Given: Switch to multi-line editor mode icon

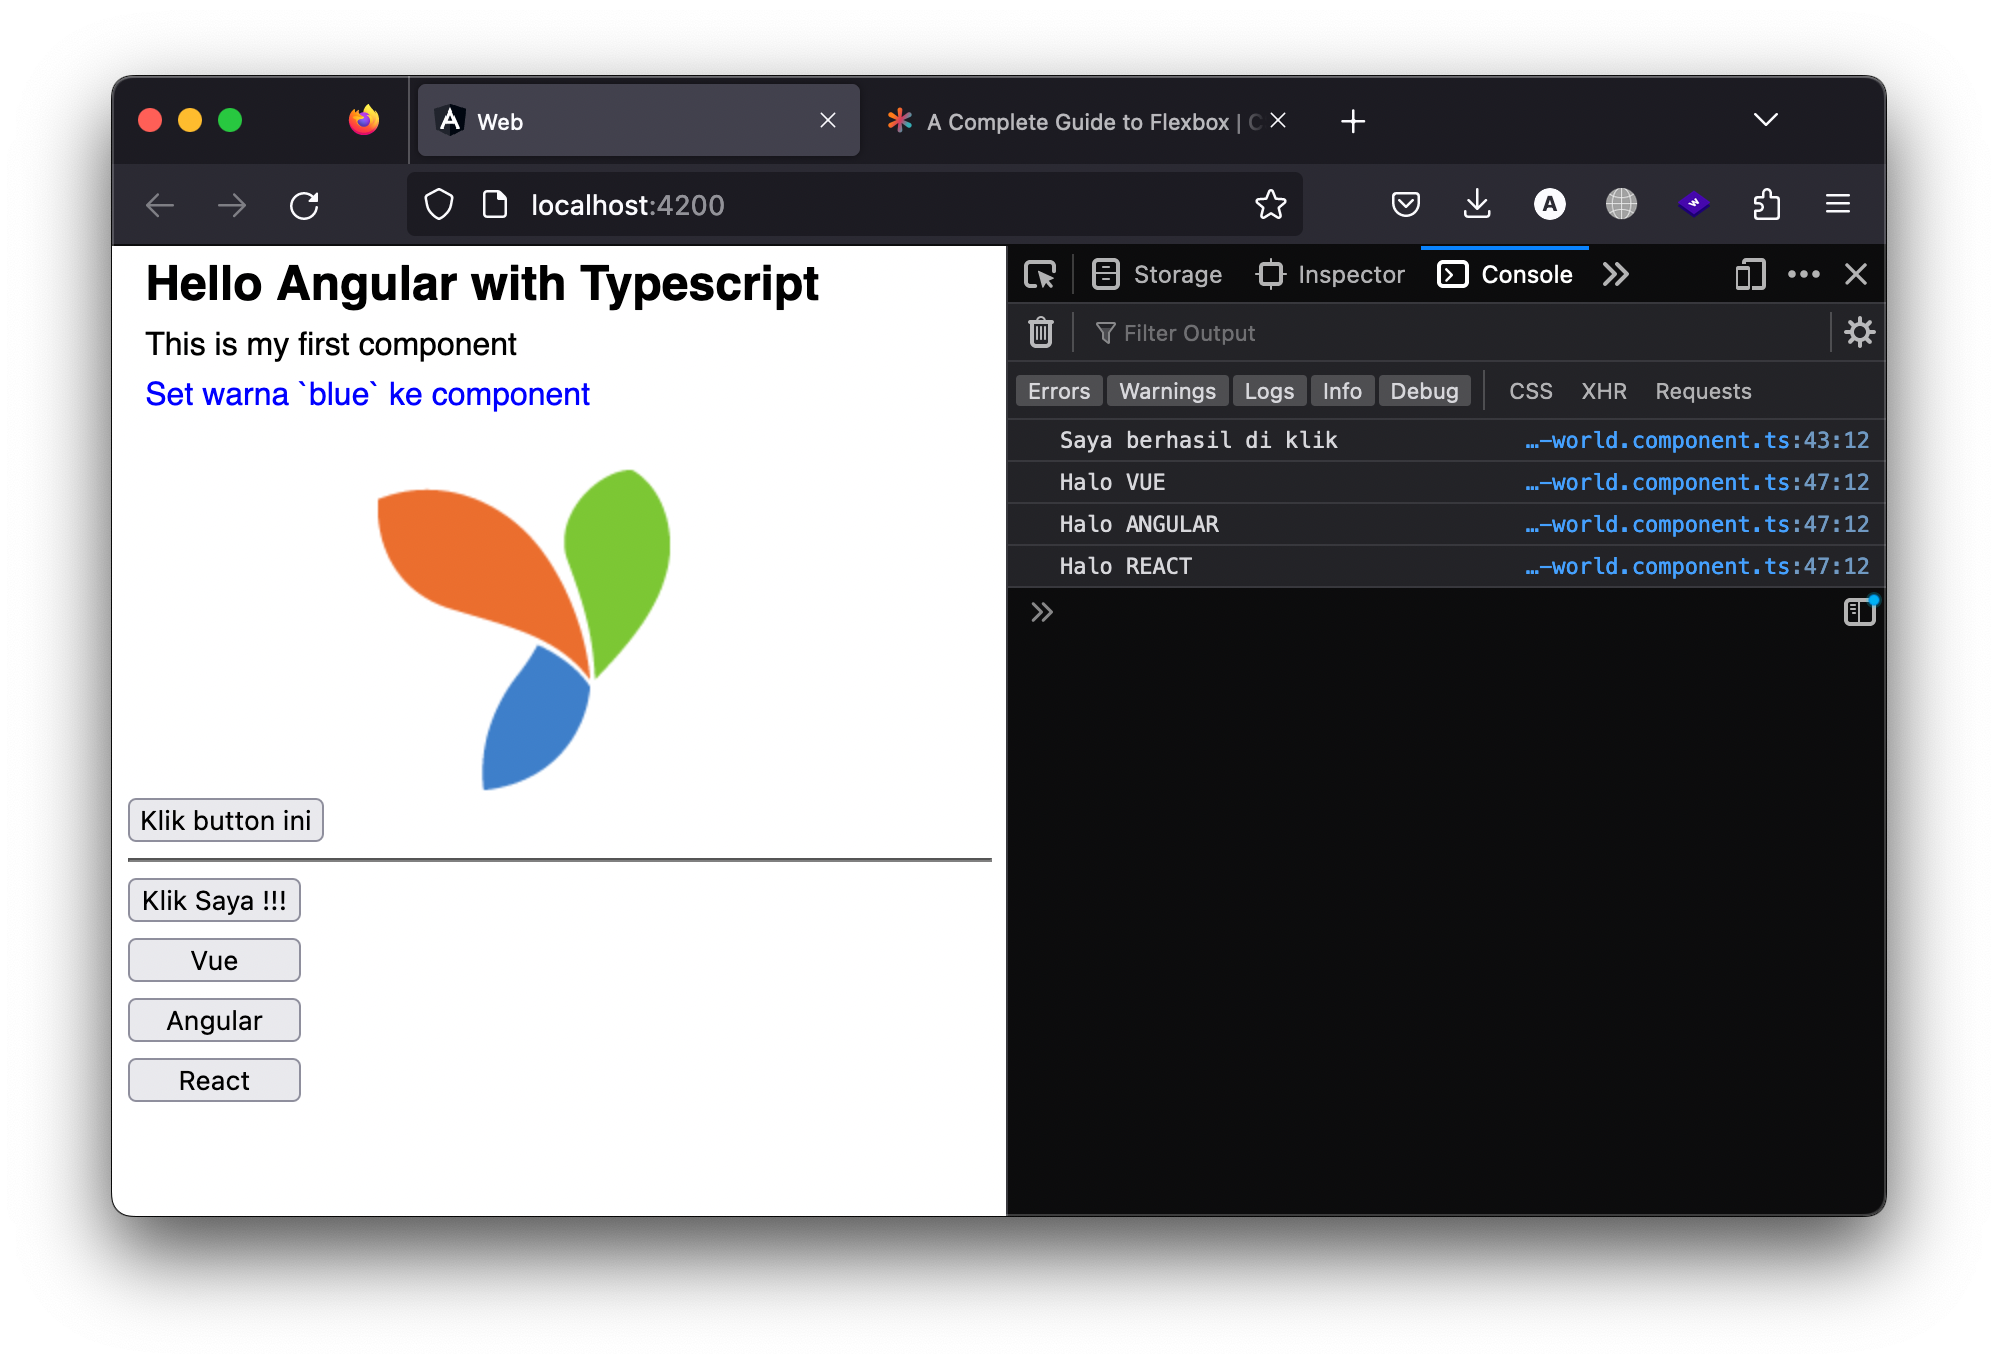Looking at the screenshot, I should pyautogui.click(x=1859, y=612).
